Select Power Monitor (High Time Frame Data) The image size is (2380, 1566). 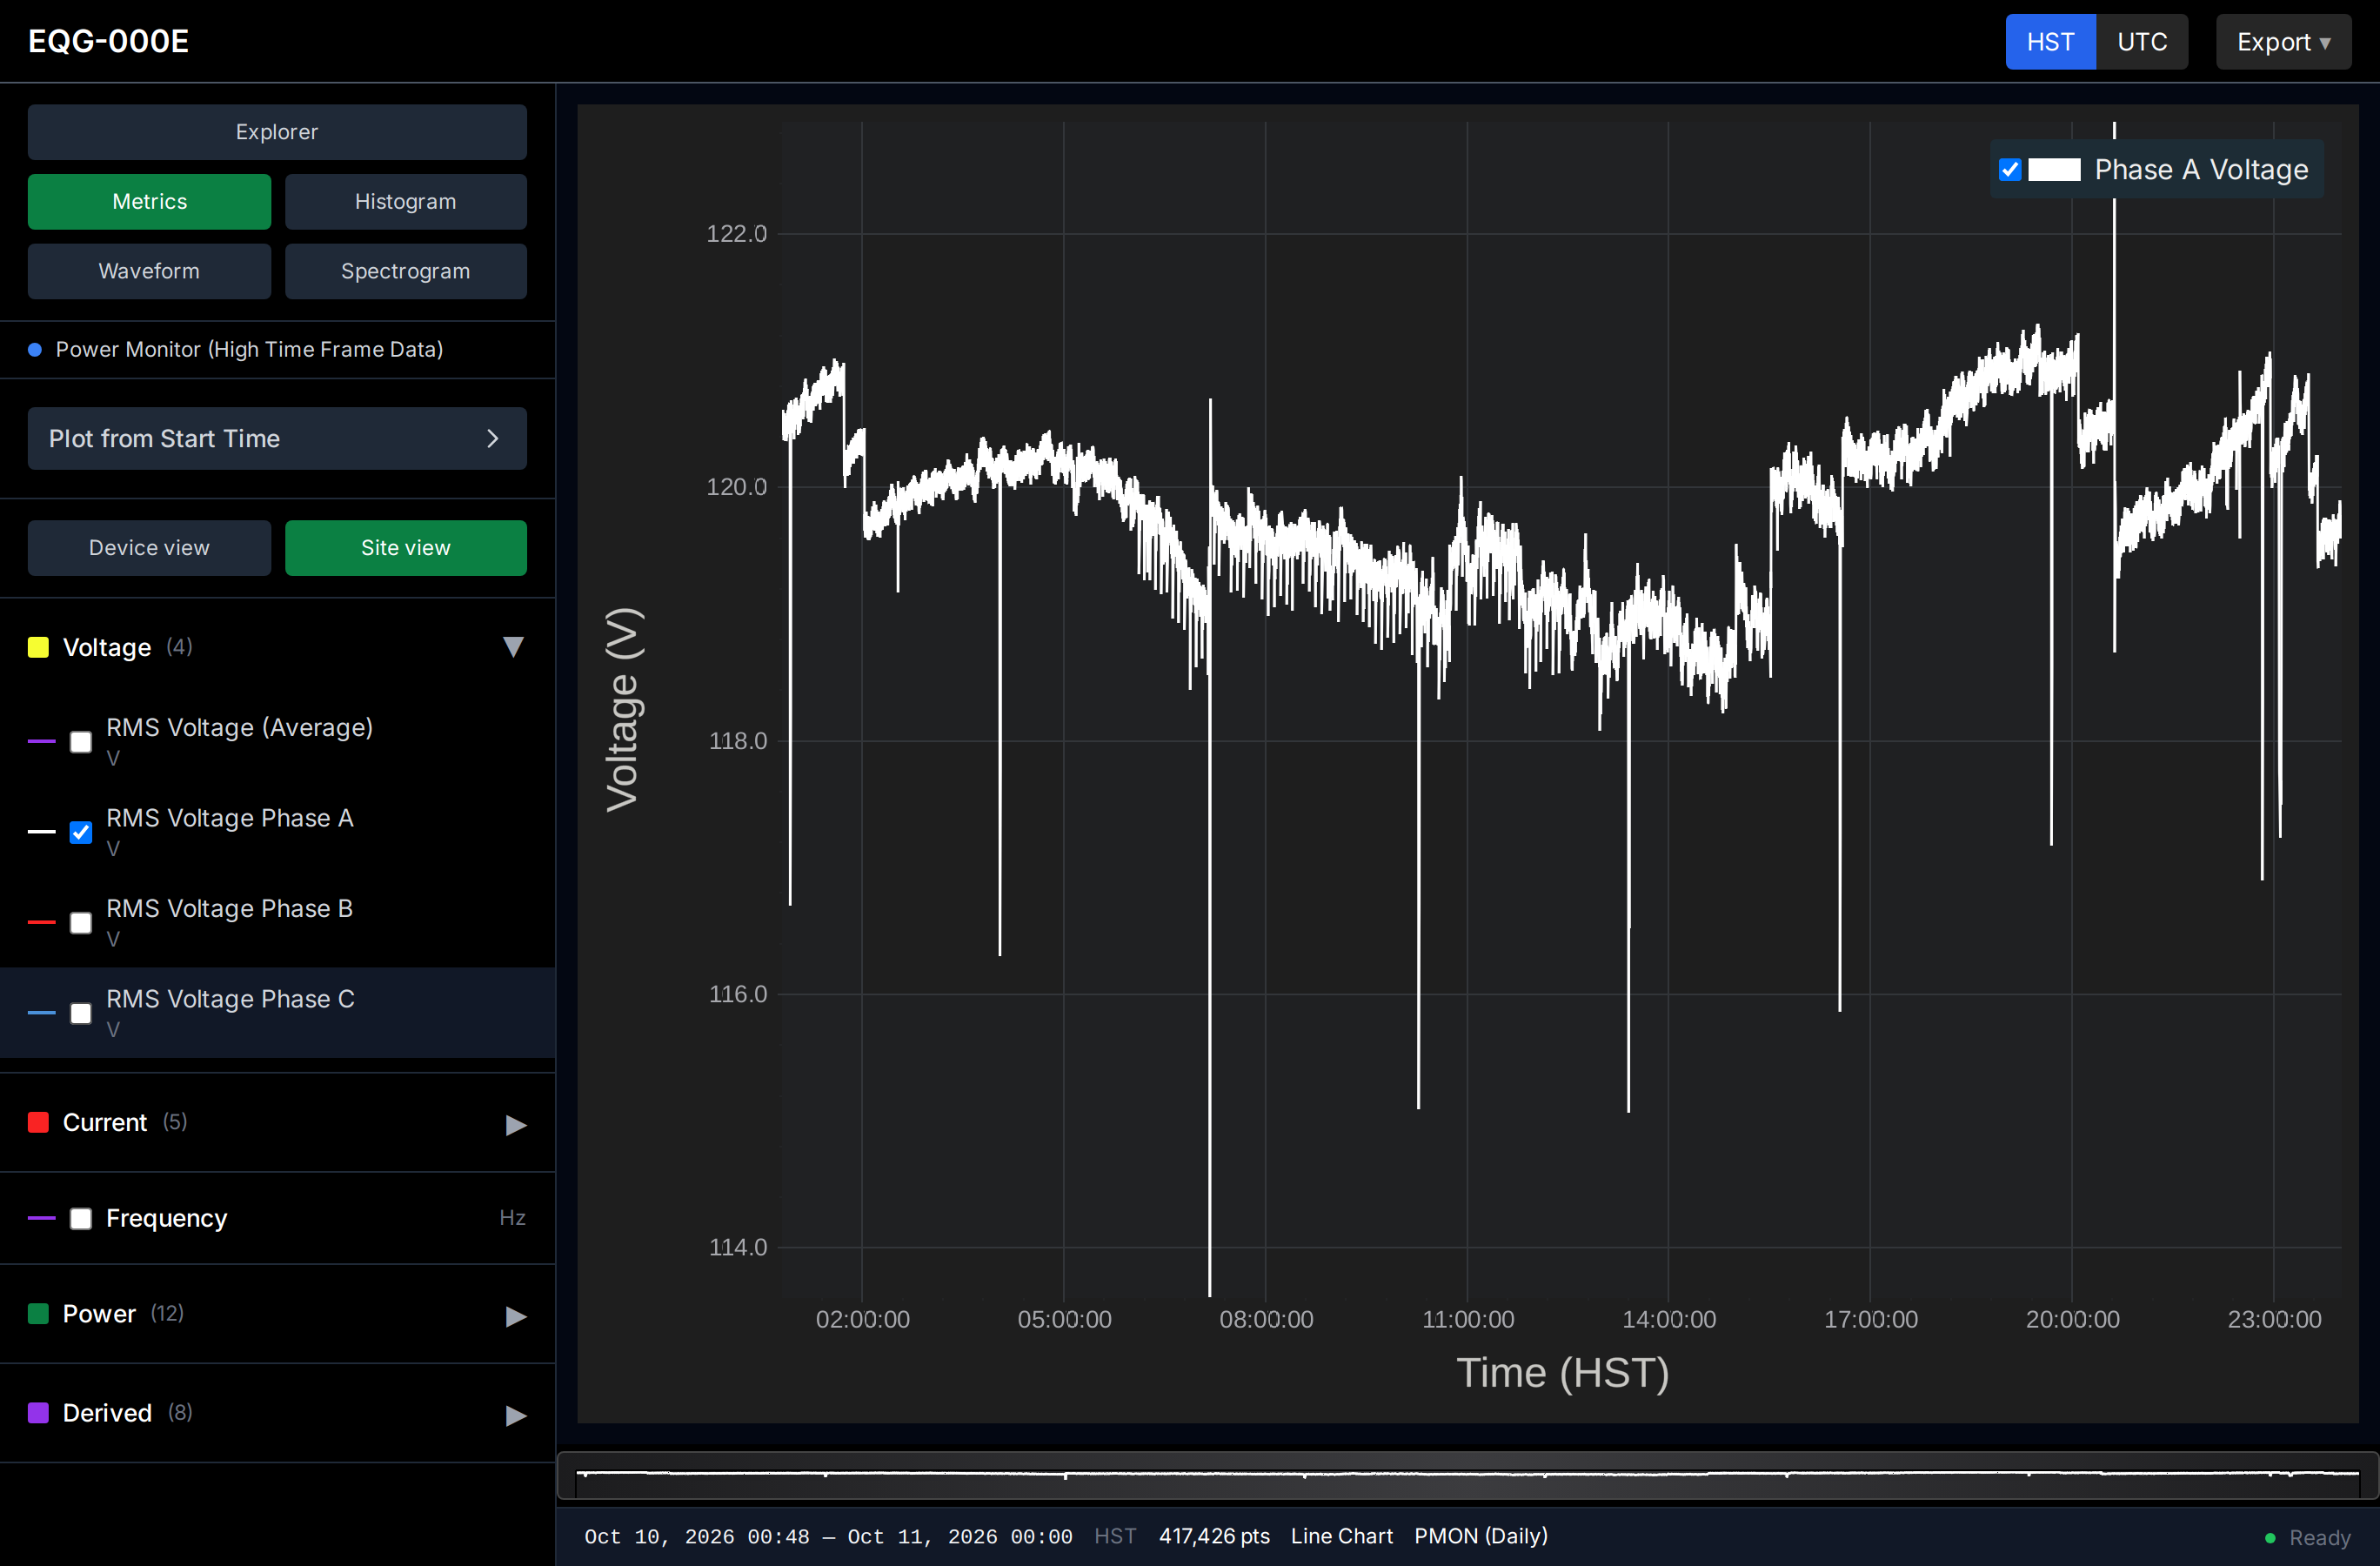point(249,349)
